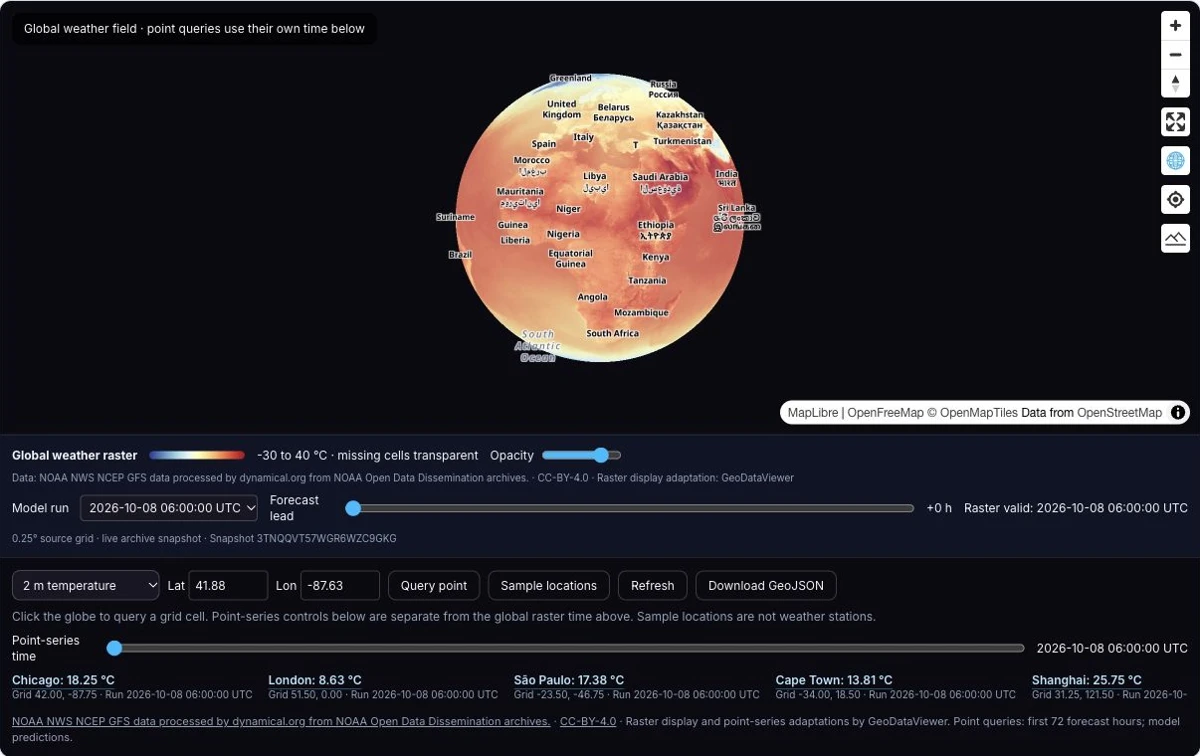Screen dimensions: 1200x756
Task: Open the NOAA NWS NCEP GFS footer link
Action: pos(281,721)
